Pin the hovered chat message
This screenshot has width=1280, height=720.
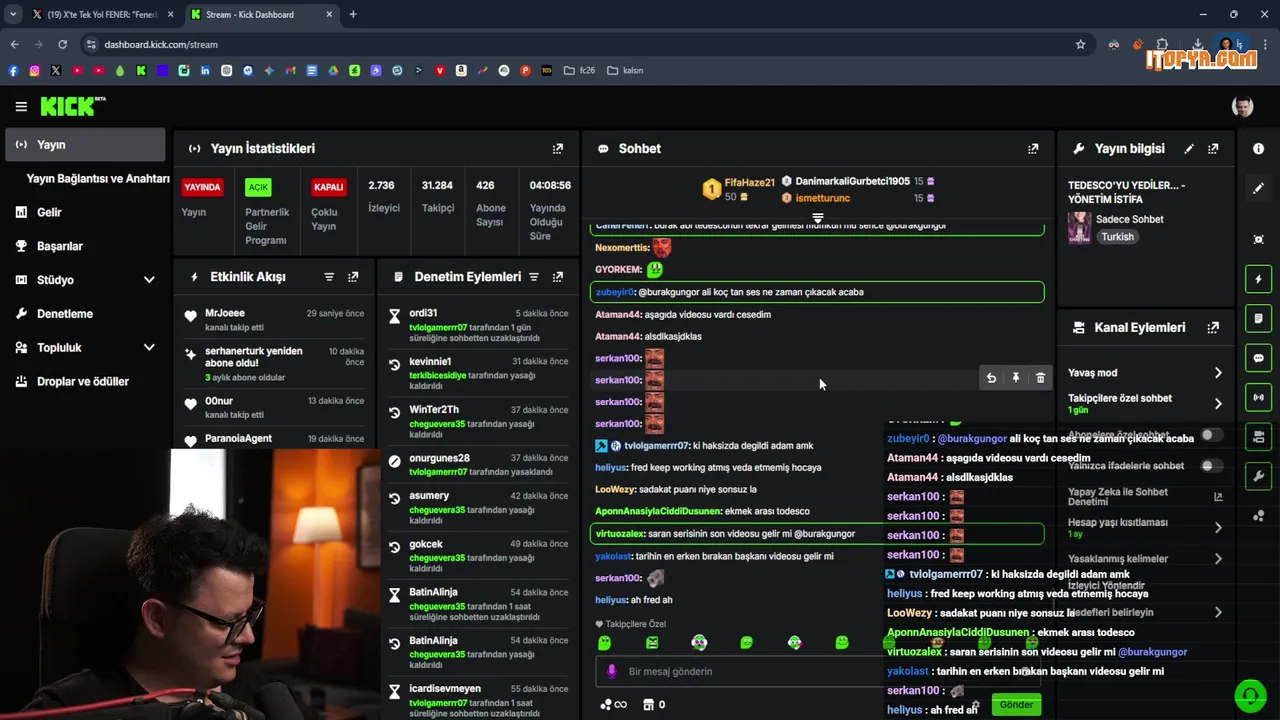[x=1016, y=378]
